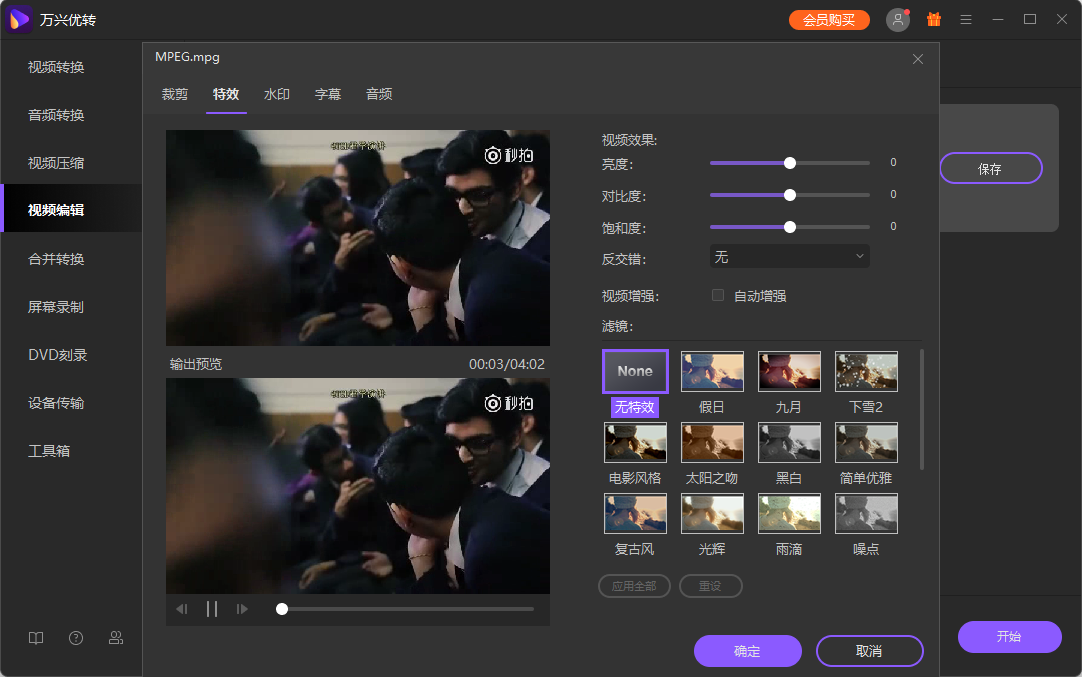Close the MPEG.mpg editing dialog

click(x=918, y=59)
